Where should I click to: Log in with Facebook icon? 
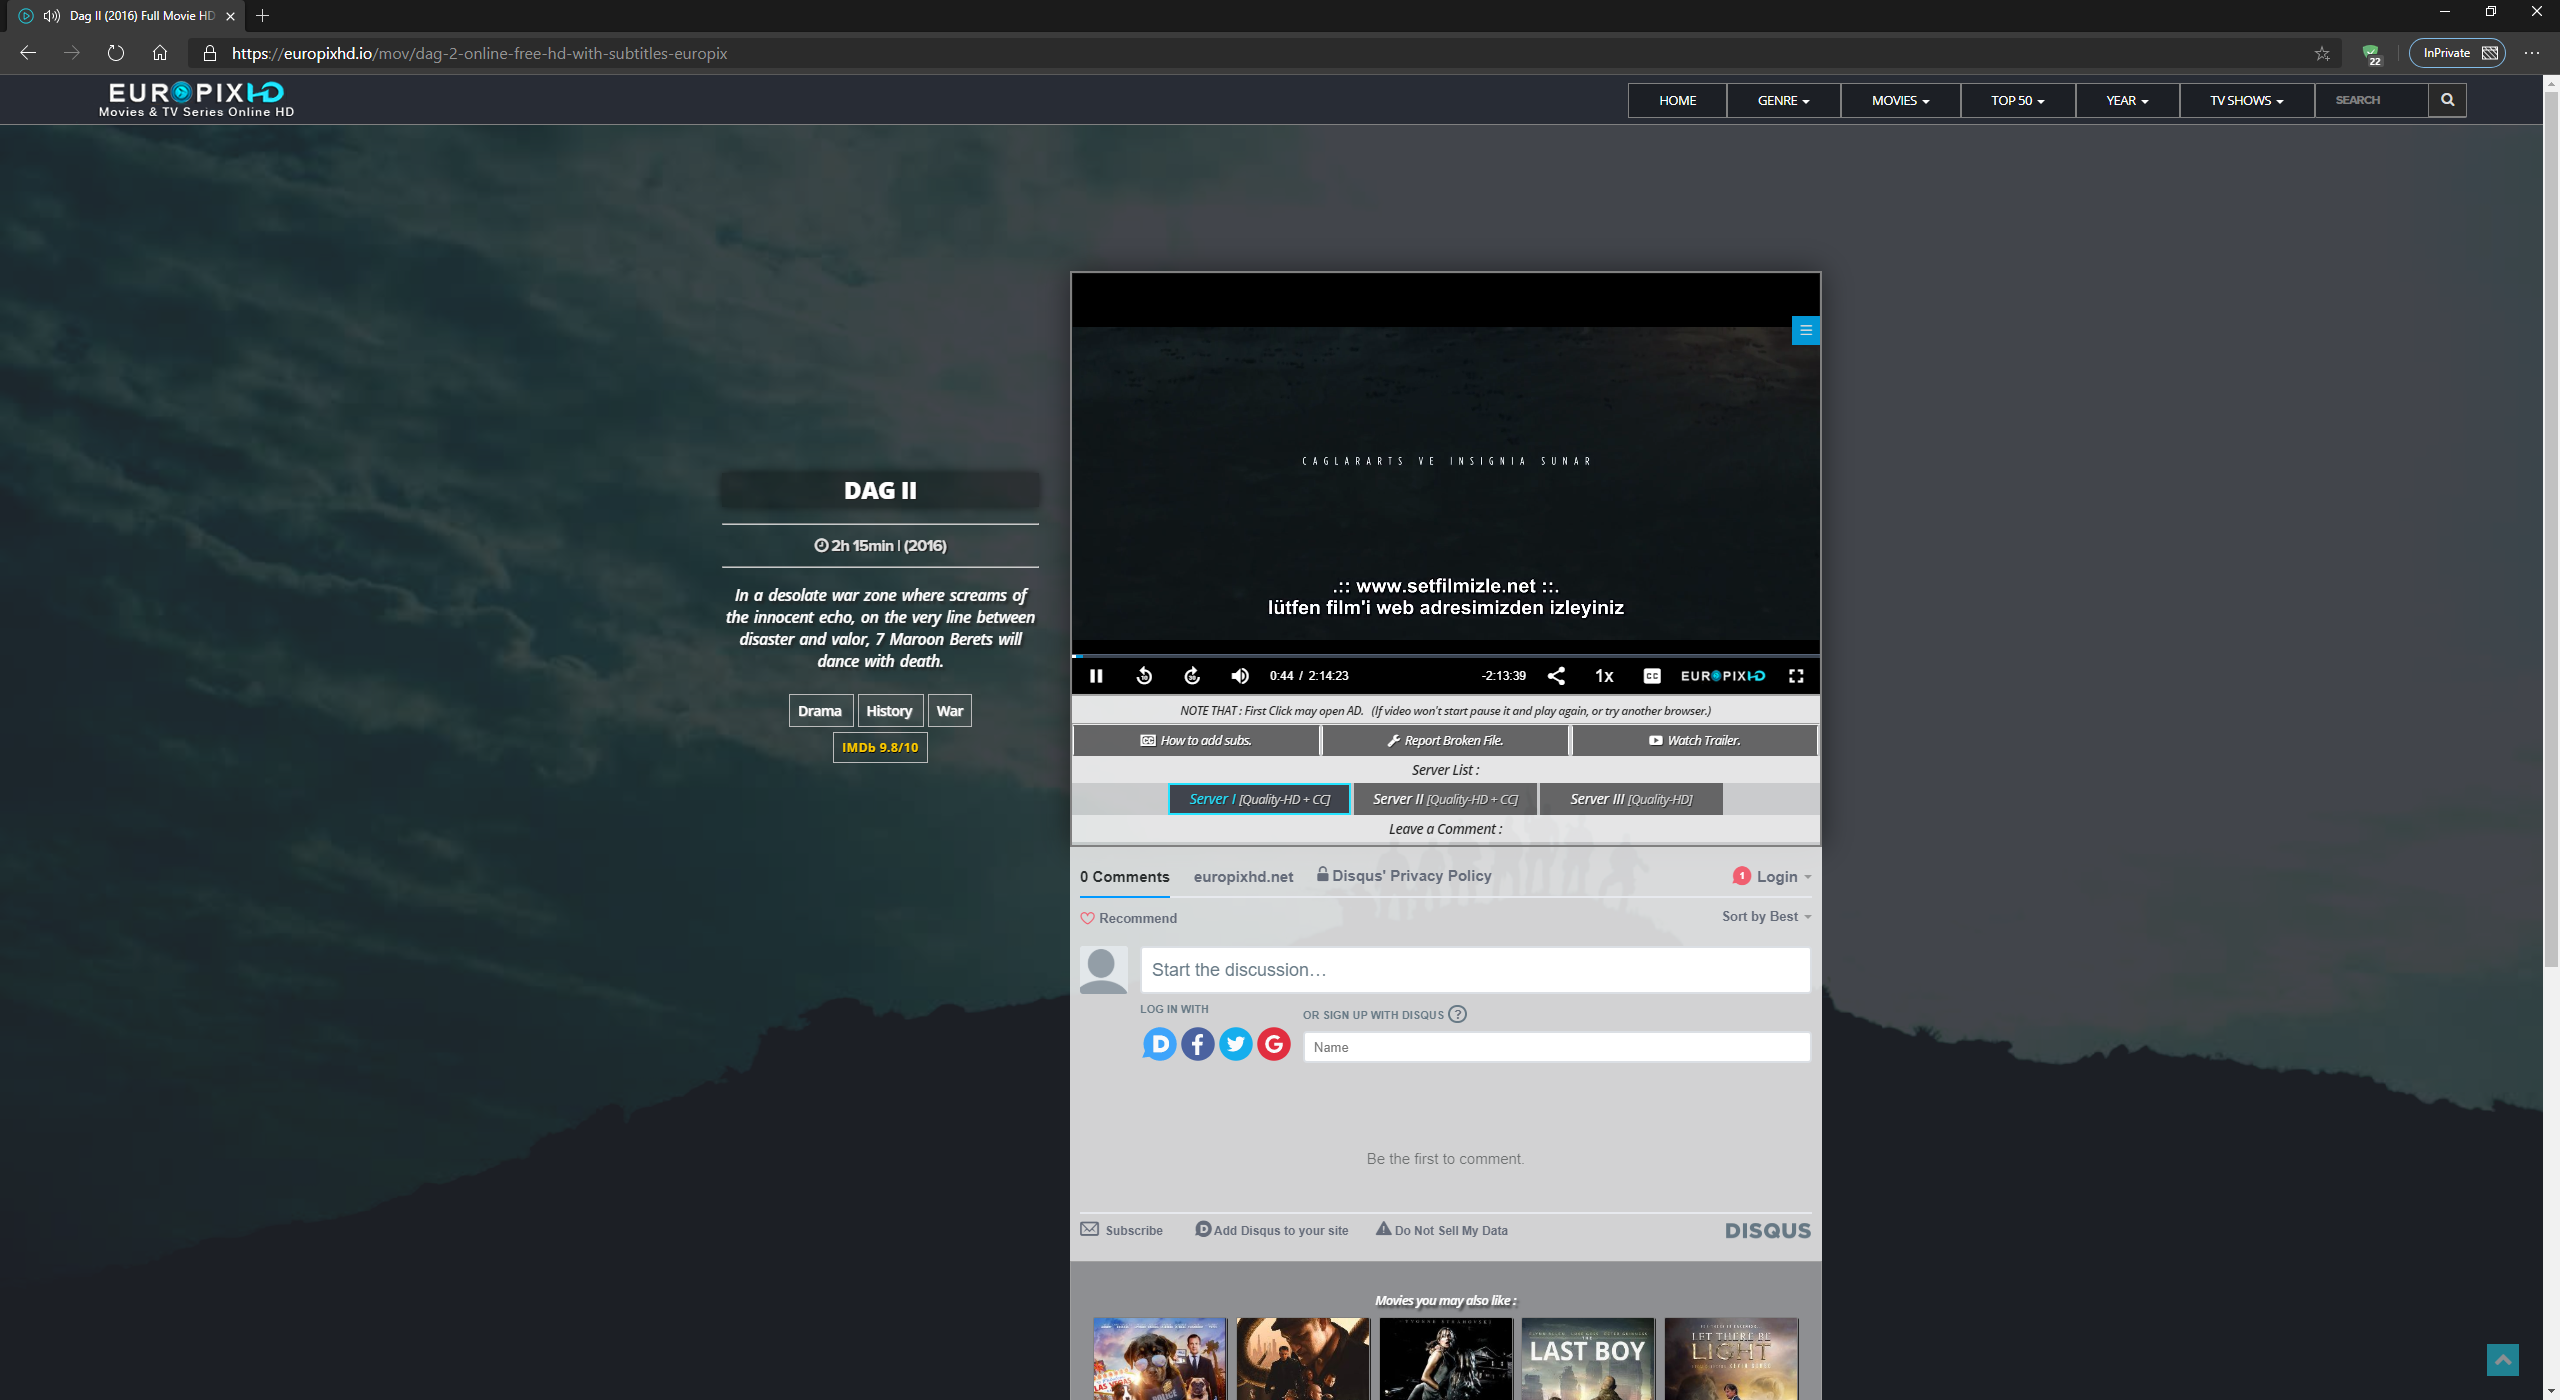1198,1045
